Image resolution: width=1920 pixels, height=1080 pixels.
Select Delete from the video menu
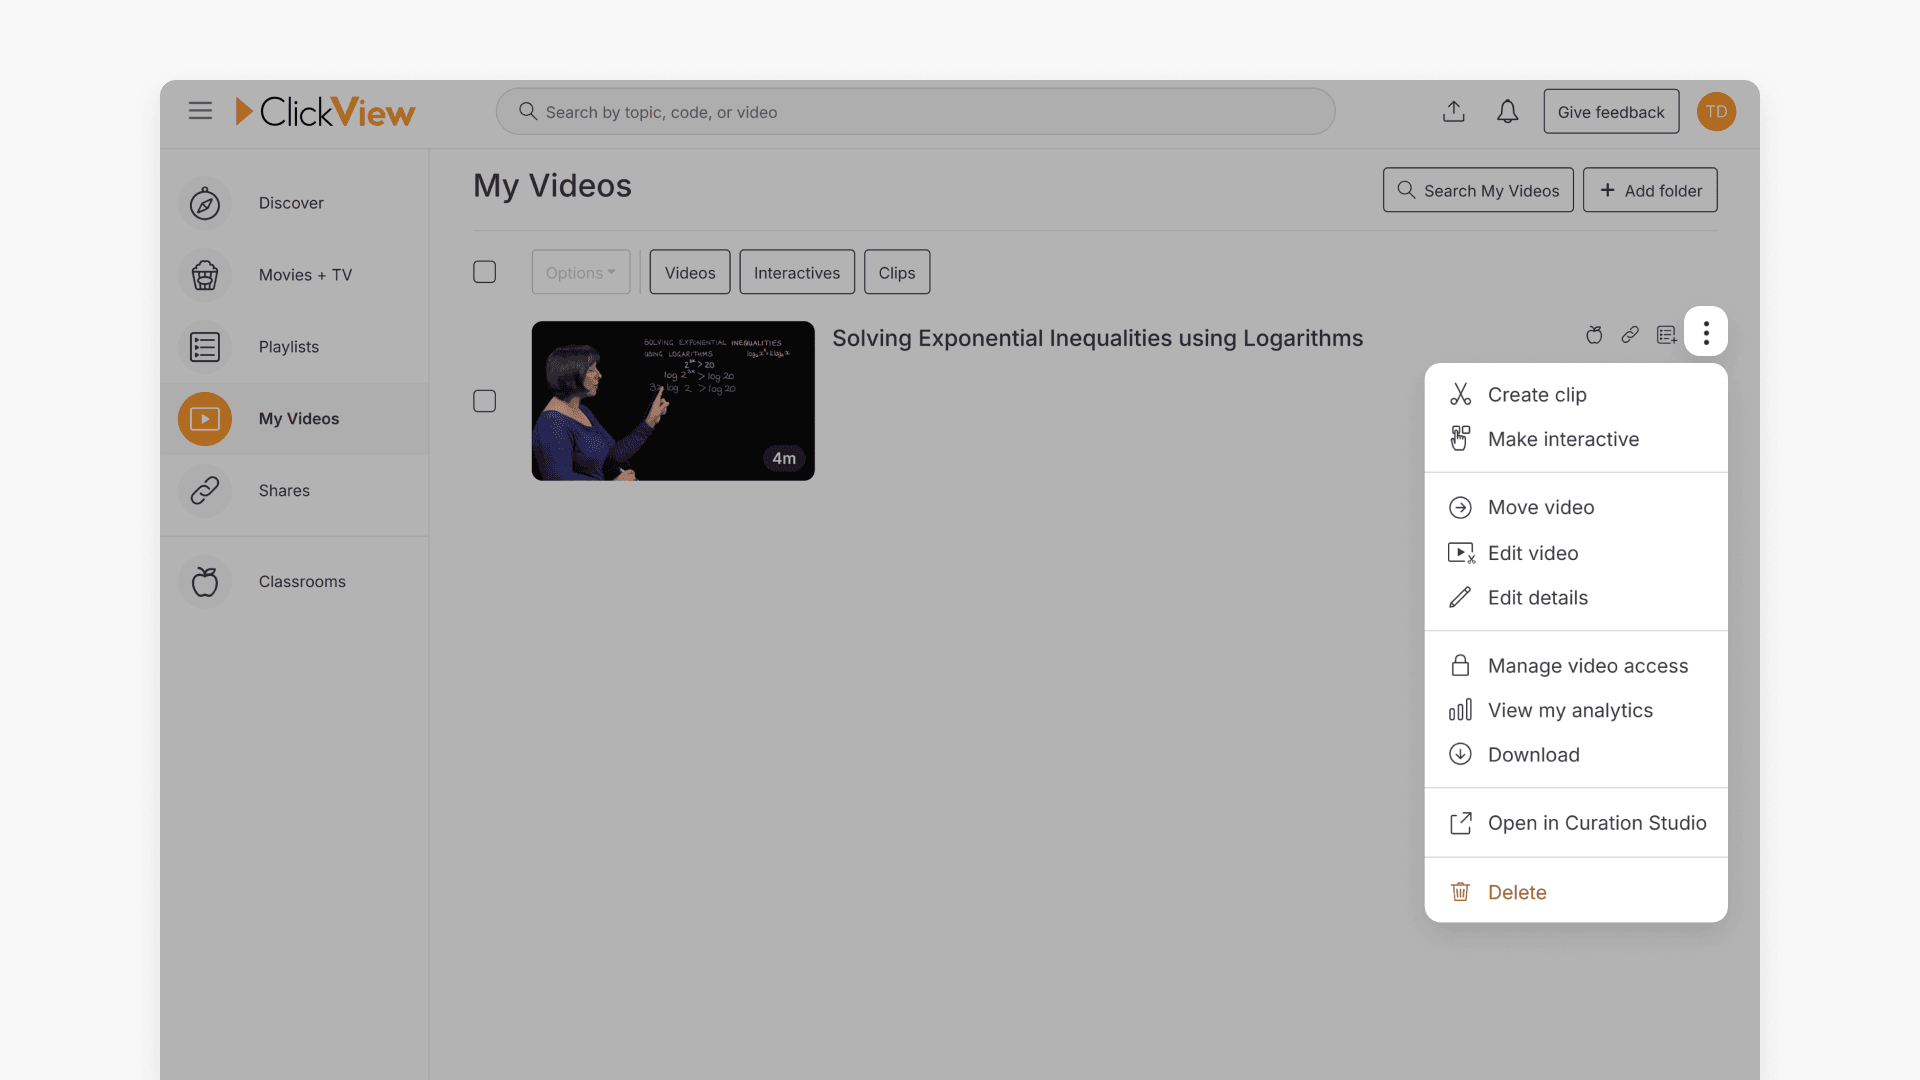tap(1517, 891)
